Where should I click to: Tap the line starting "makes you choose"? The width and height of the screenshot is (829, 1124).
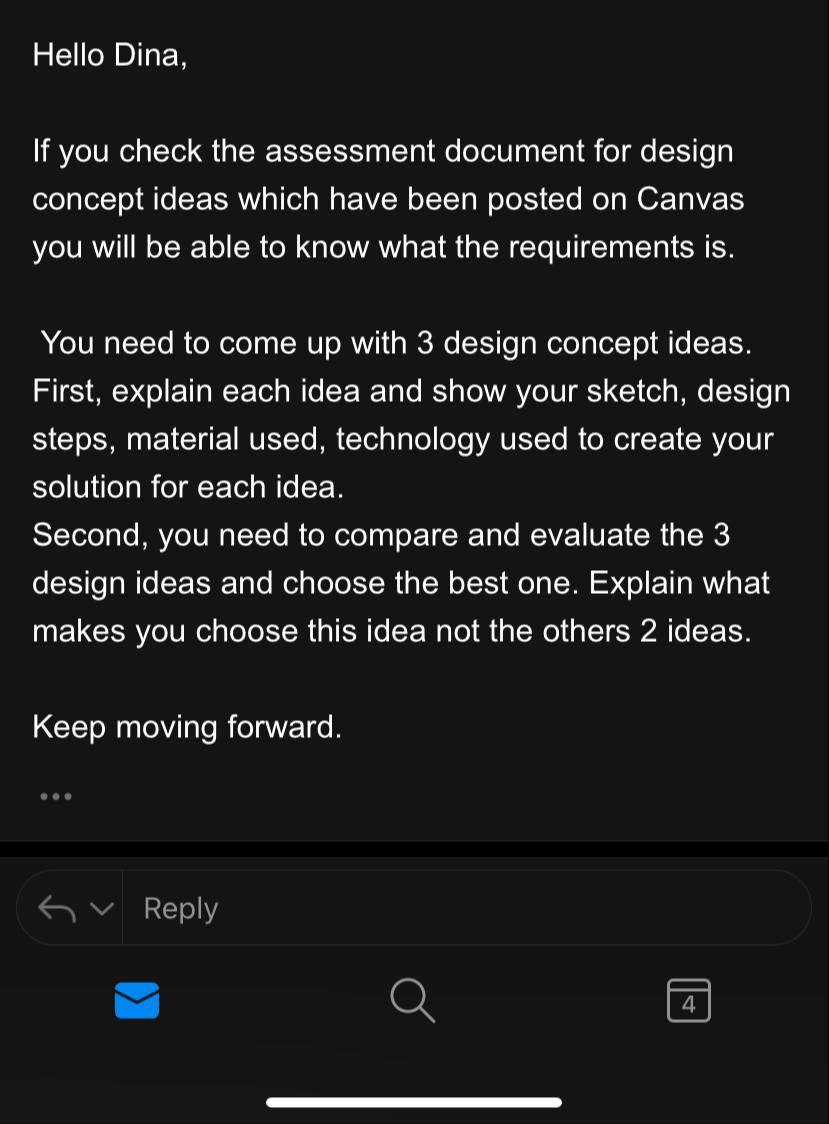pyautogui.click(x=392, y=632)
